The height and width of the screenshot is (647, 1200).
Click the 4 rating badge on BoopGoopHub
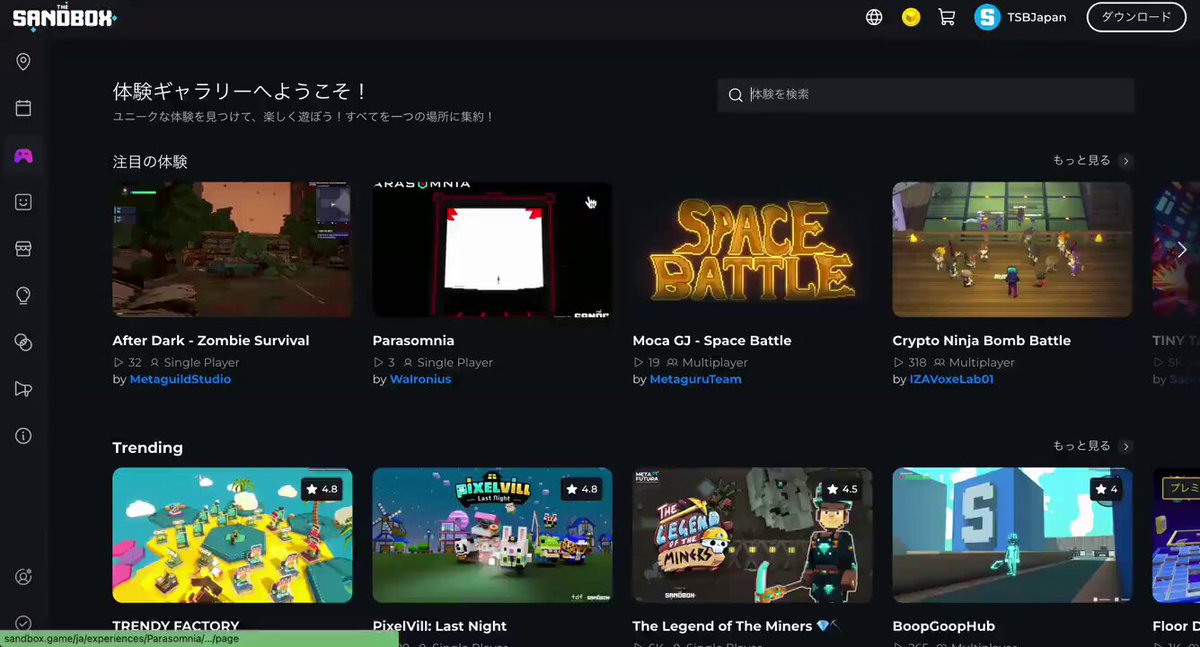pyautogui.click(x=1106, y=489)
